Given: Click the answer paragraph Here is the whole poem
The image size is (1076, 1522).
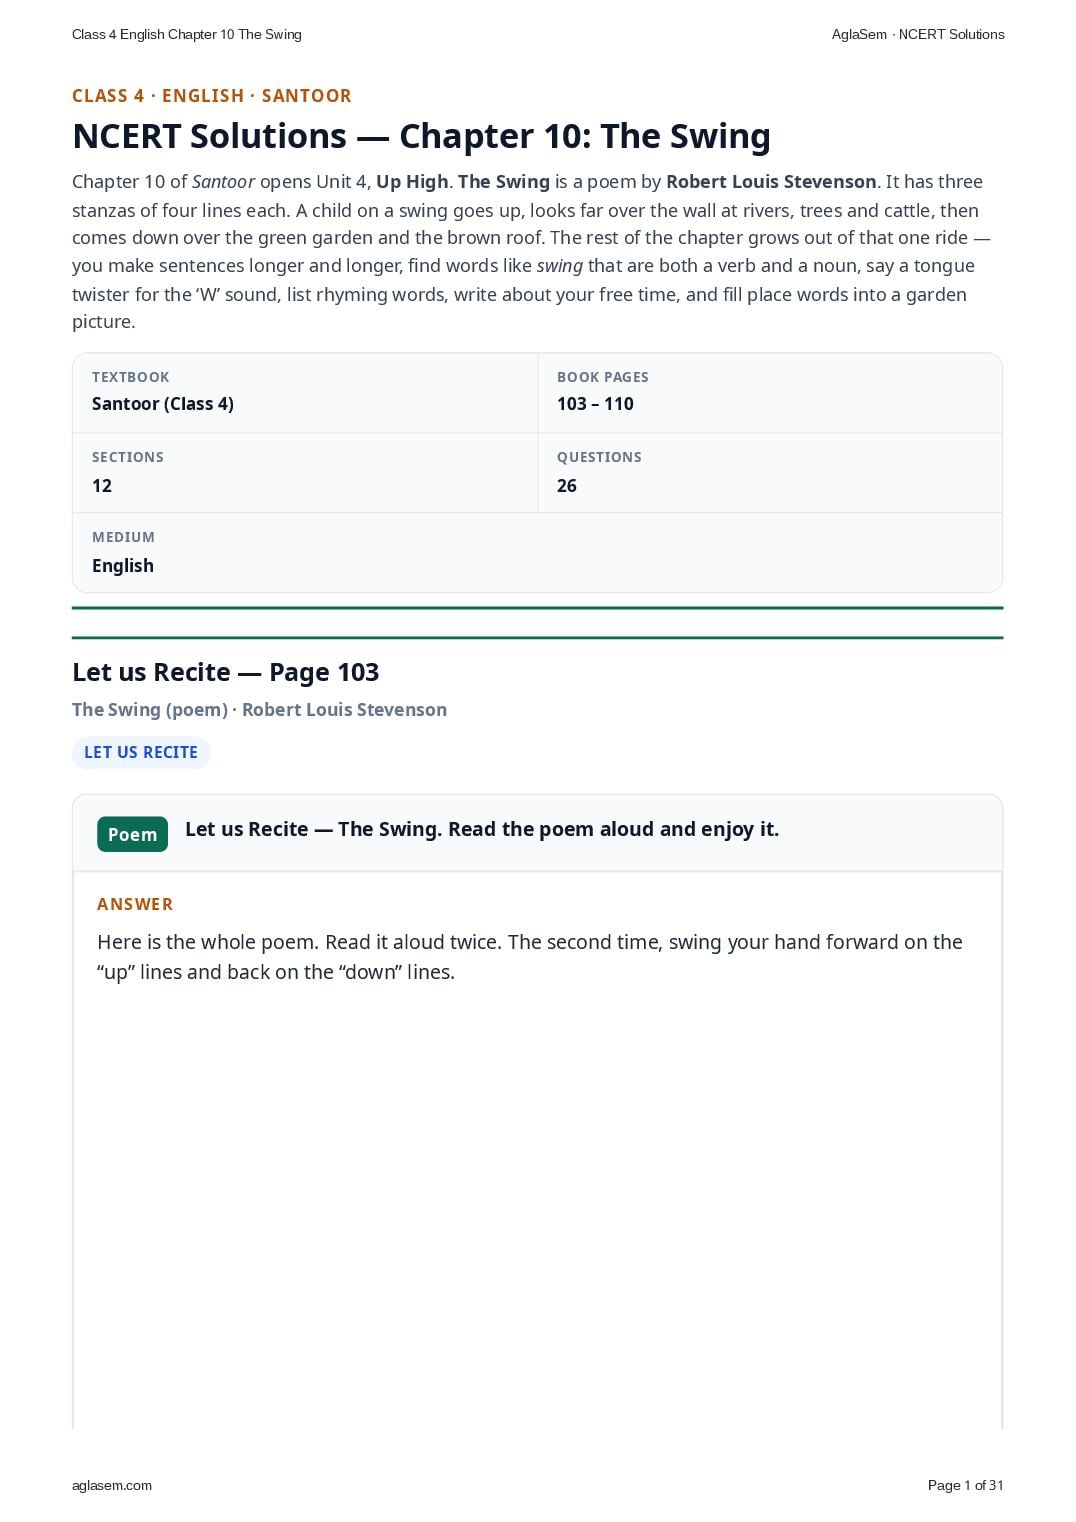Looking at the screenshot, I should click(530, 957).
